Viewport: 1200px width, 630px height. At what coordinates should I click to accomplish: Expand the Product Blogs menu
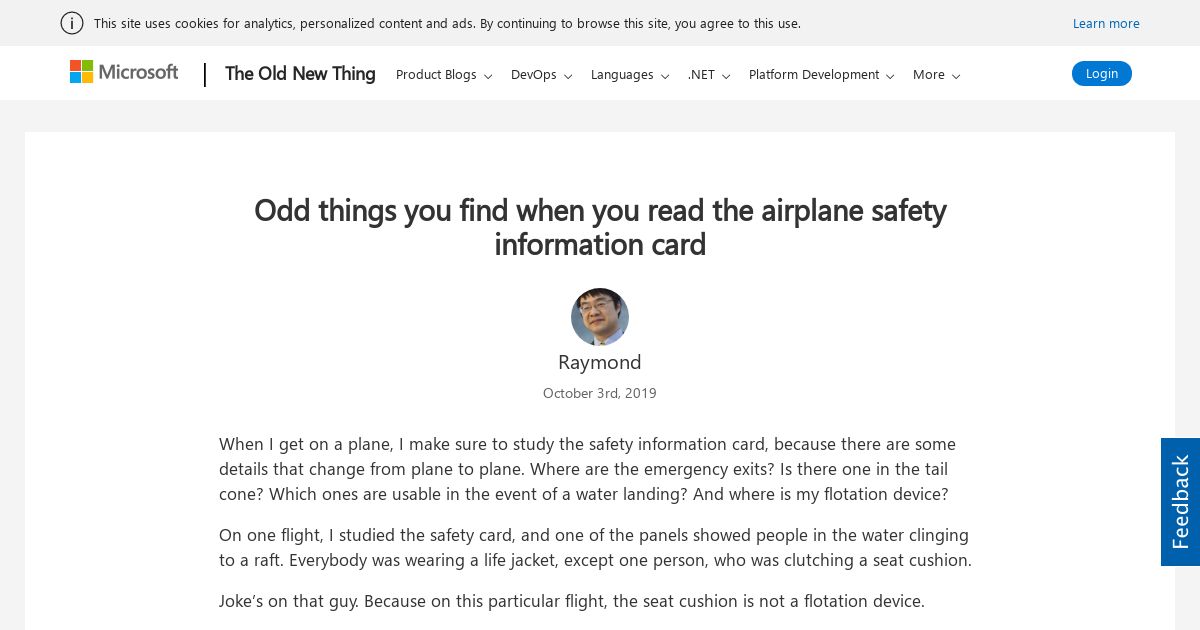pos(444,74)
